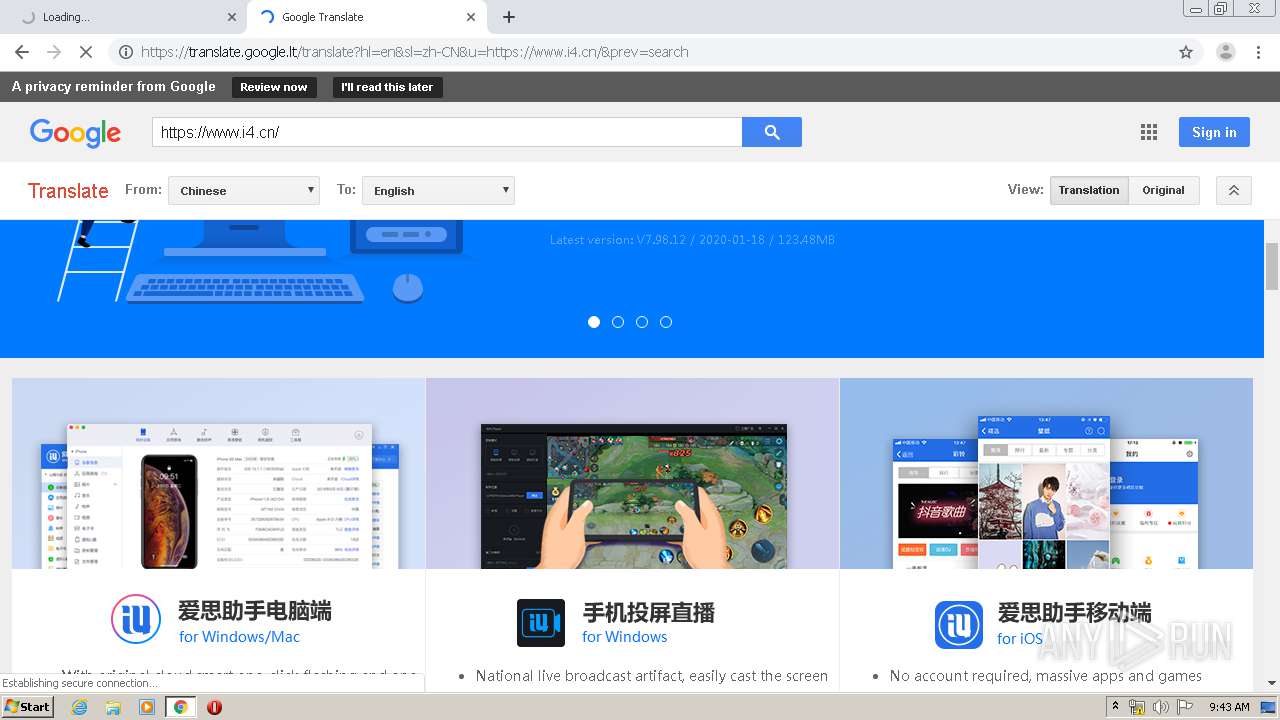The width and height of the screenshot is (1280, 720).
Task: Select the Google Translate tab
Action: point(365,17)
